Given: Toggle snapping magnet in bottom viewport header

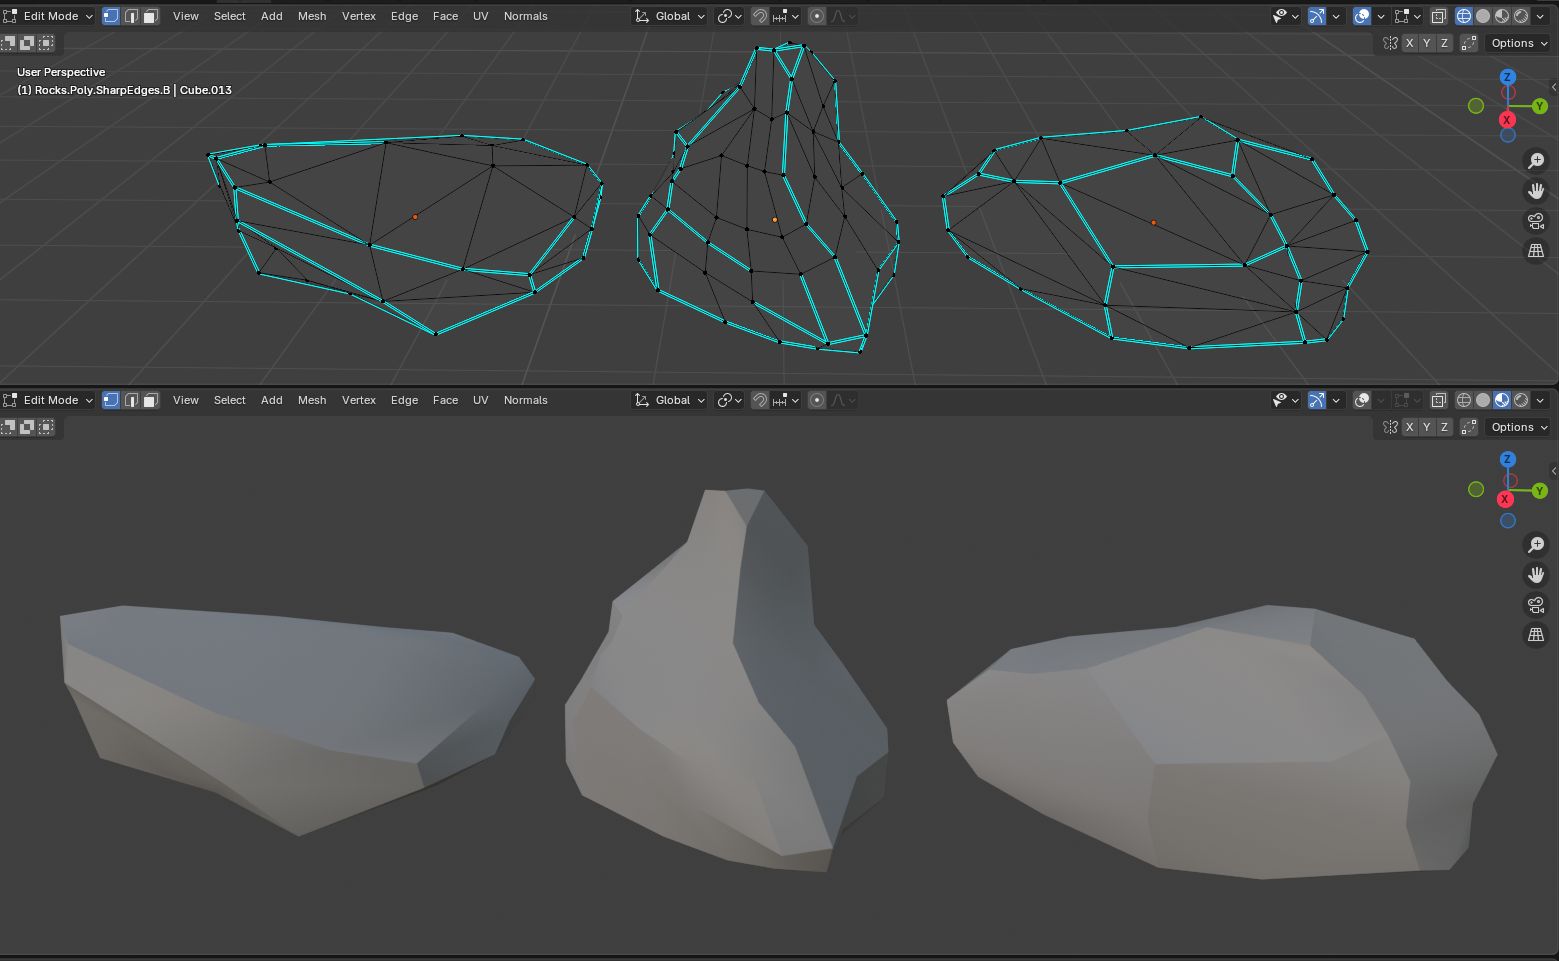Looking at the screenshot, I should (x=760, y=400).
